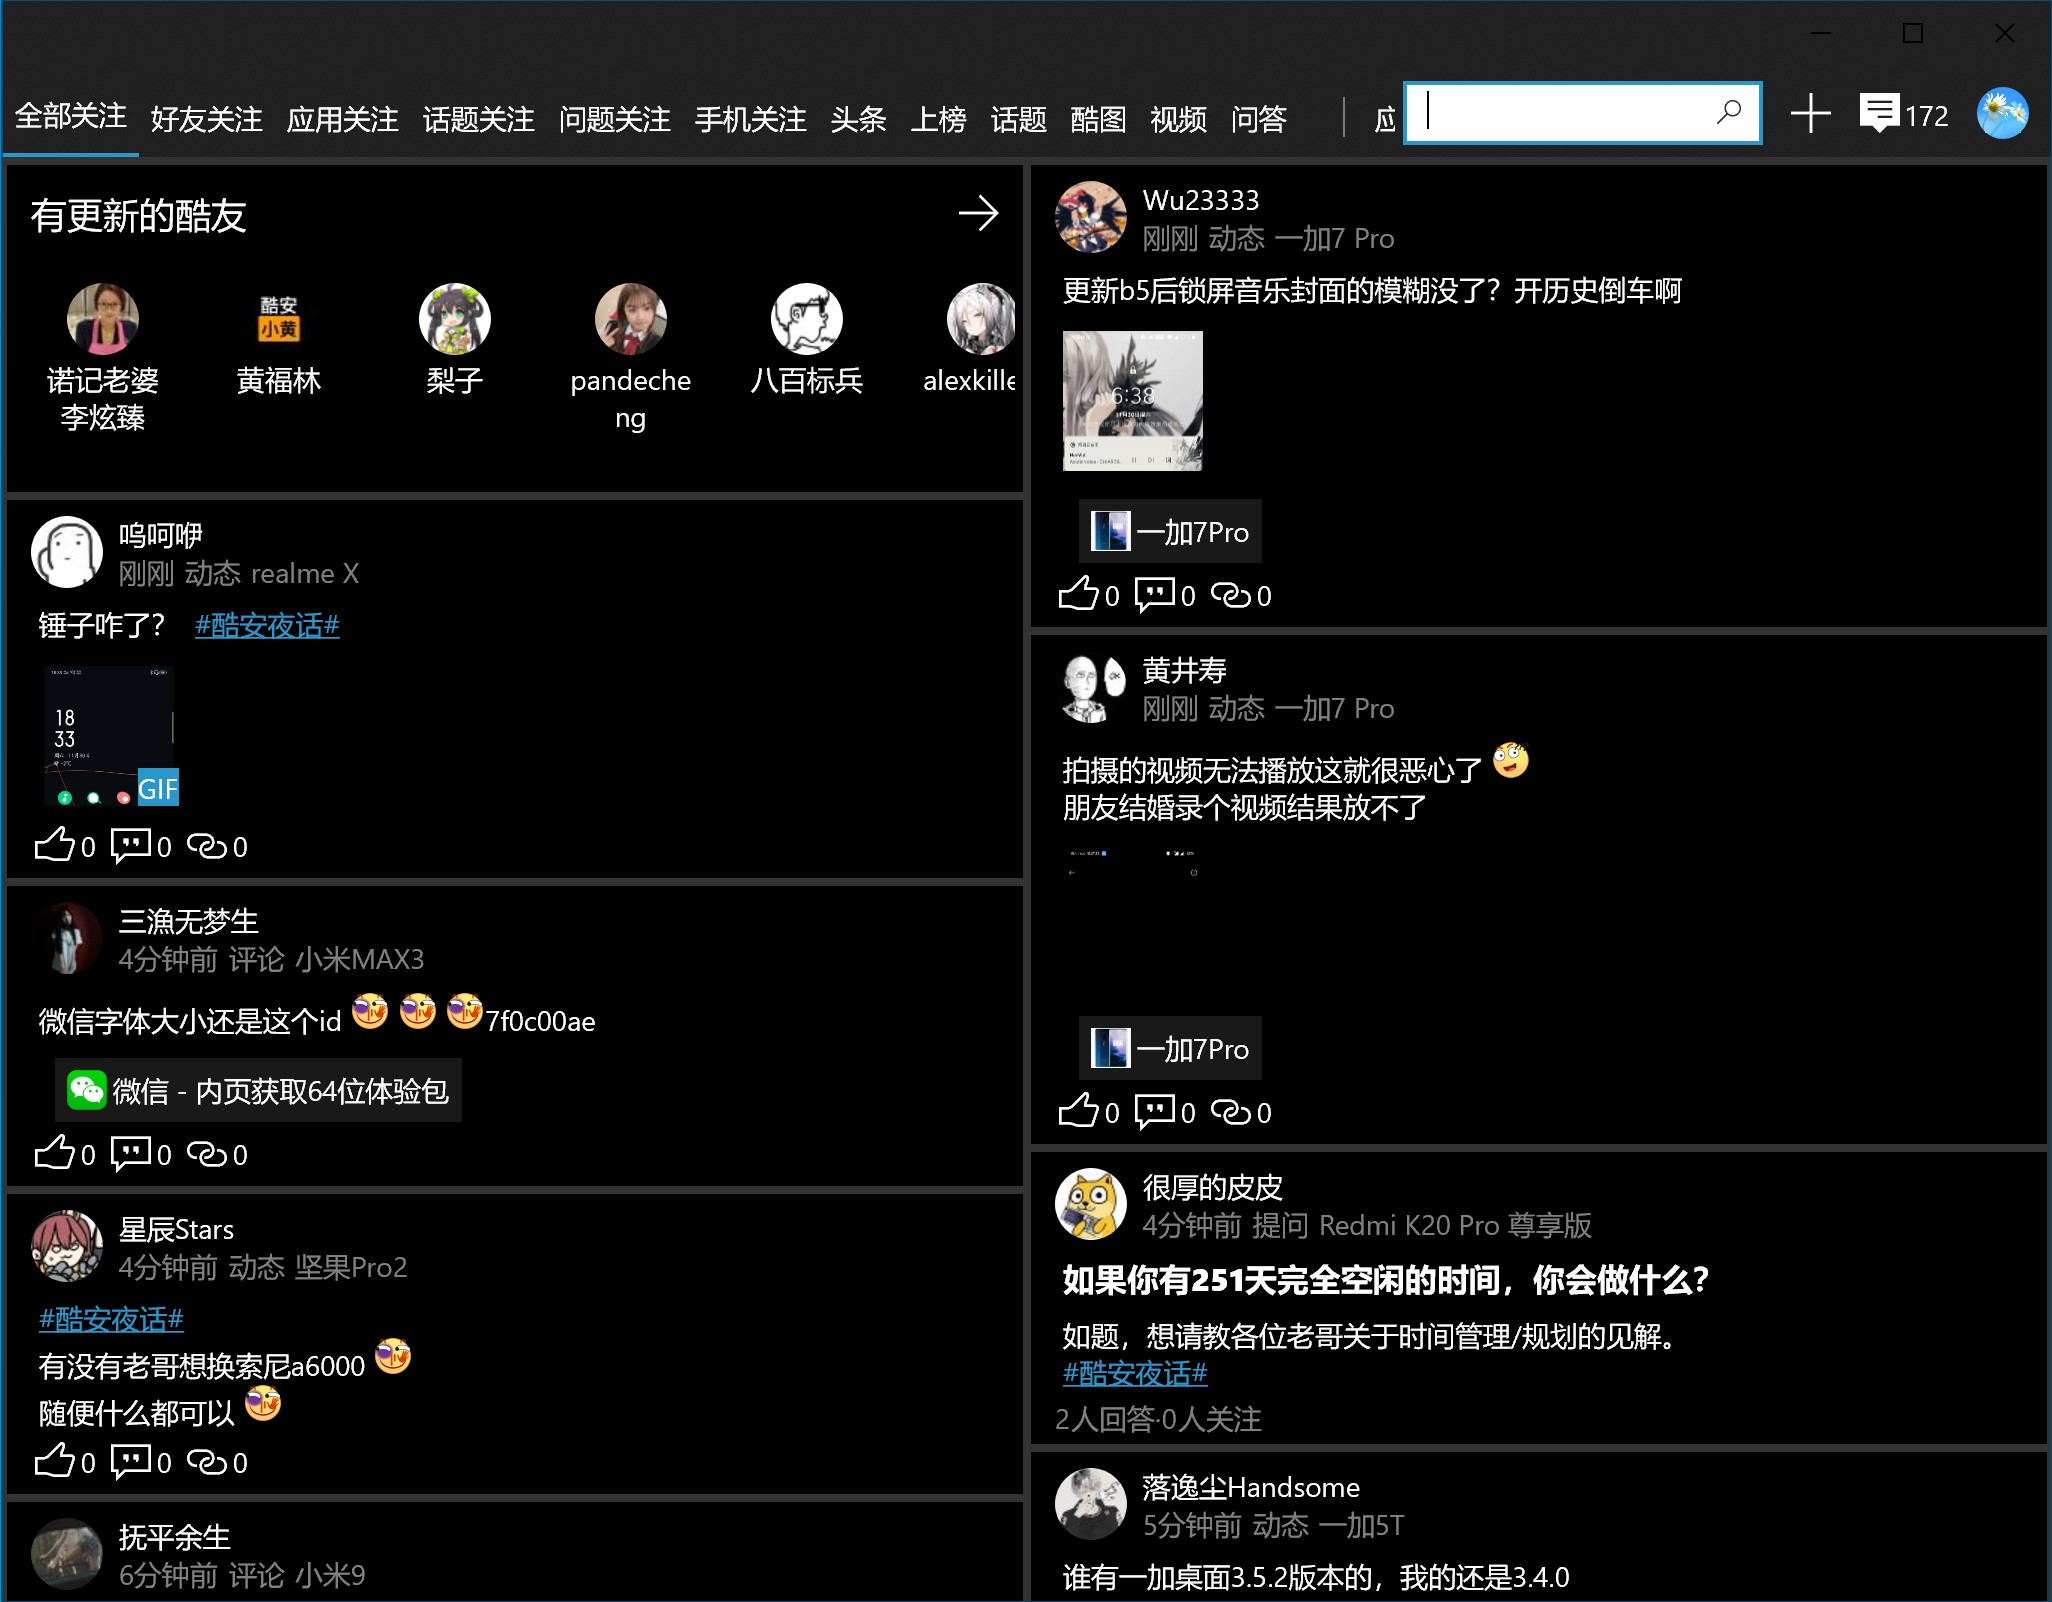Click the #酷安夜话# link in 呜呵咿's post
The height and width of the screenshot is (1602, 2052).
point(267,626)
